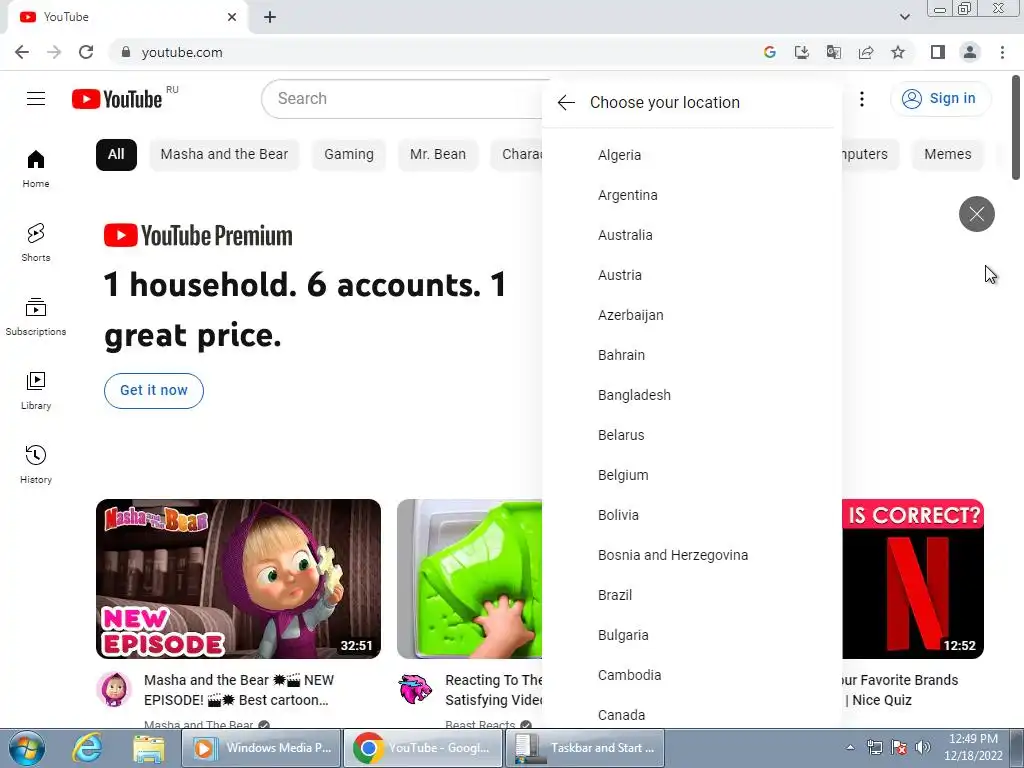Choose Argentina as location
The image size is (1024, 768).
(692, 195)
